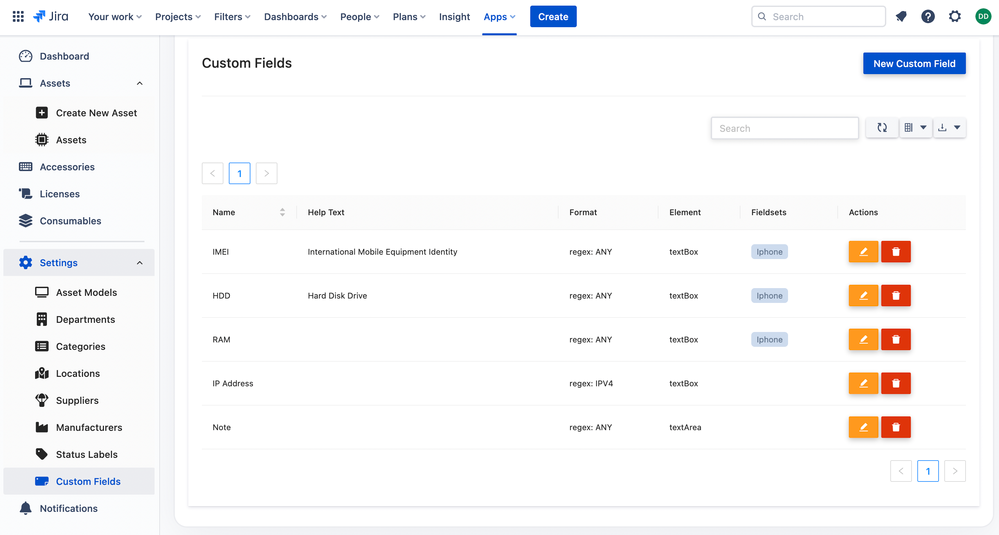
Task: Open the export download dropdown
Action: click(x=949, y=128)
